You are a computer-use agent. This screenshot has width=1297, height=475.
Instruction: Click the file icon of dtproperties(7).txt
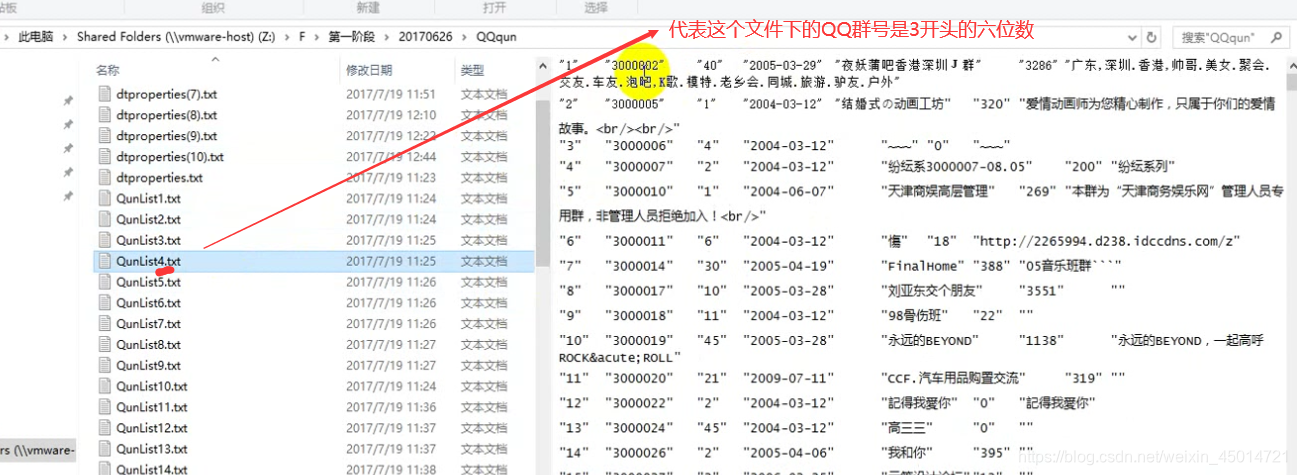106,94
